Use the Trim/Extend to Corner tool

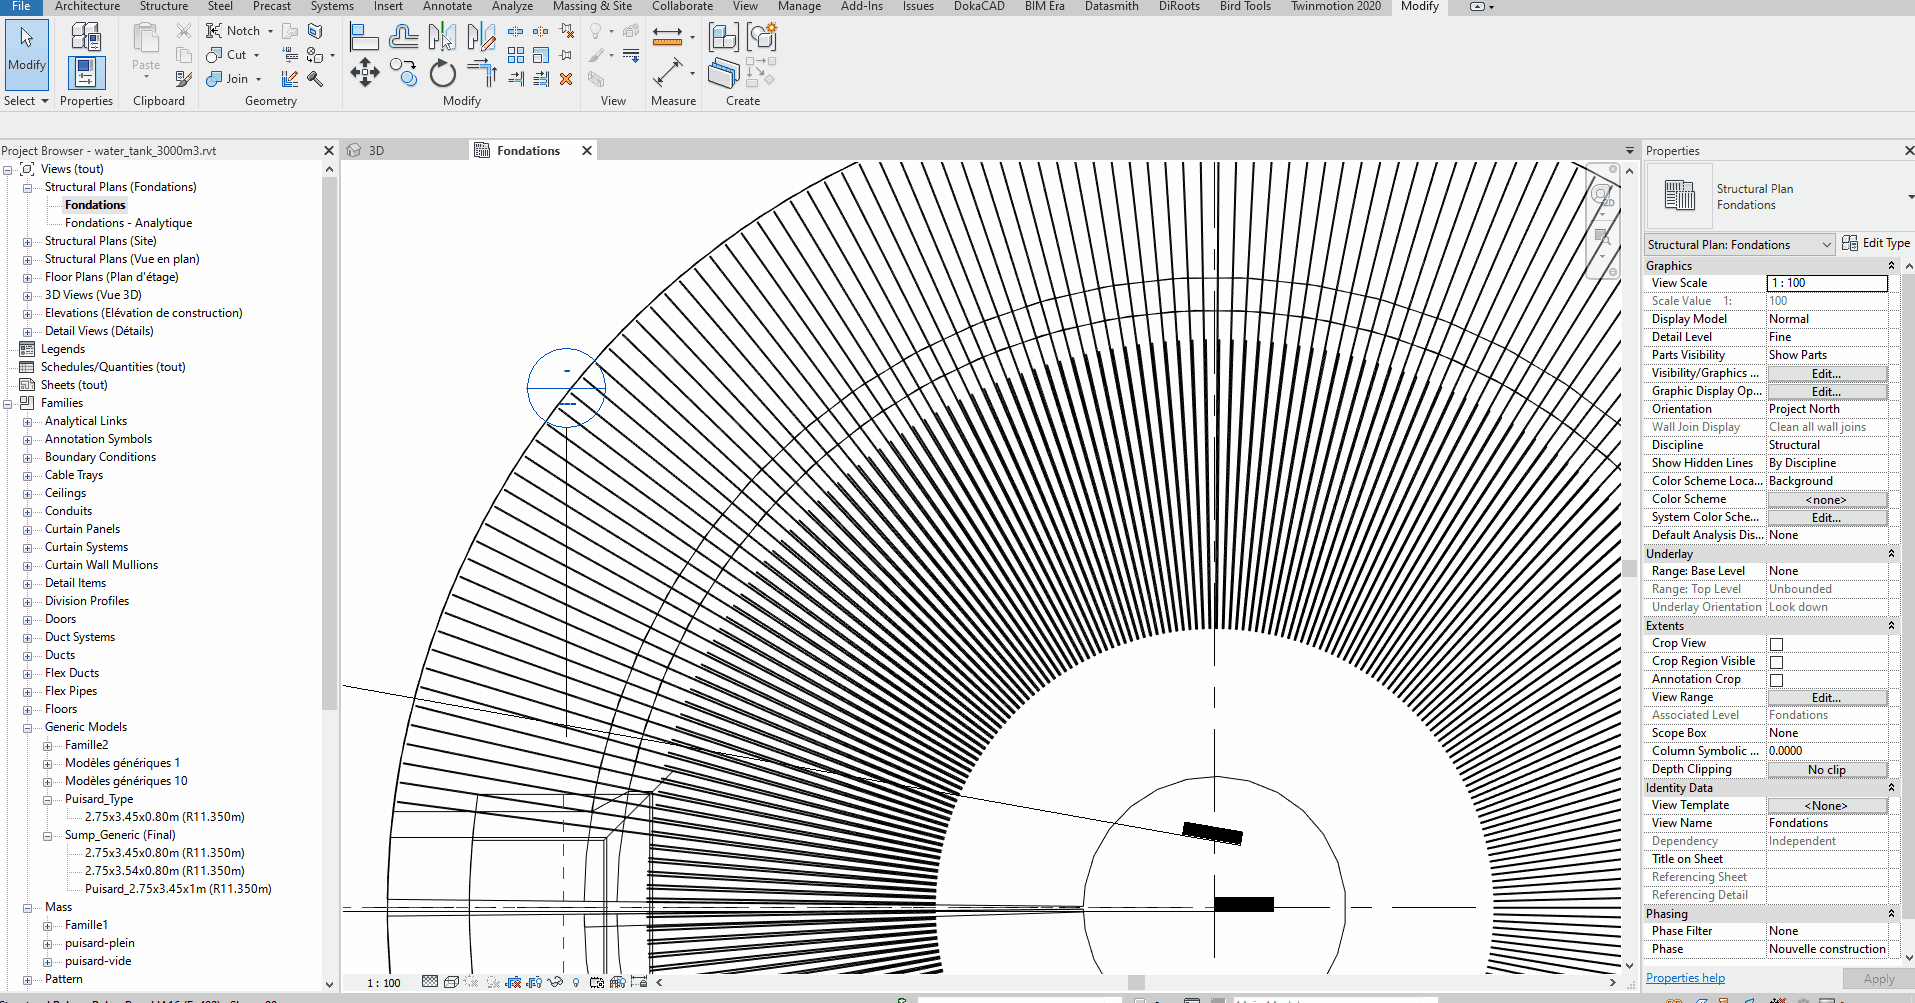[482, 72]
